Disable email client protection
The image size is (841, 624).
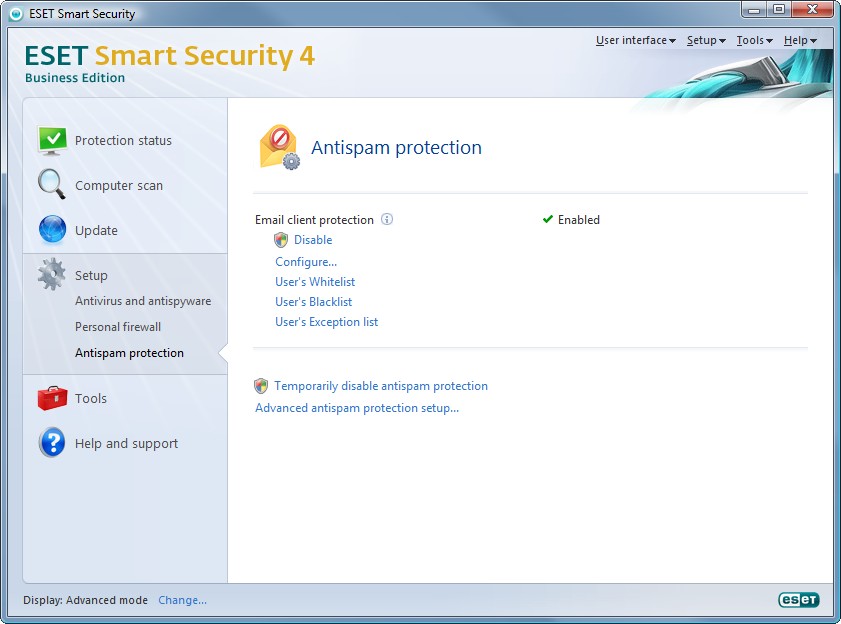[313, 240]
